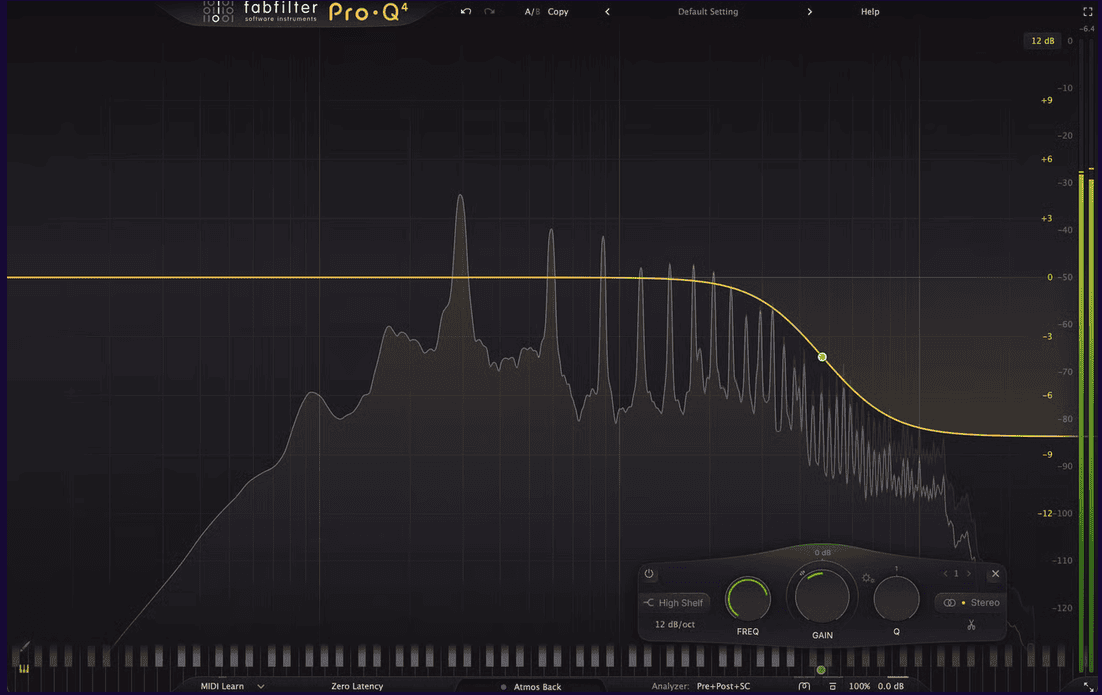Click the GAIN knob
This screenshot has height=695, width=1102.
tap(822, 596)
